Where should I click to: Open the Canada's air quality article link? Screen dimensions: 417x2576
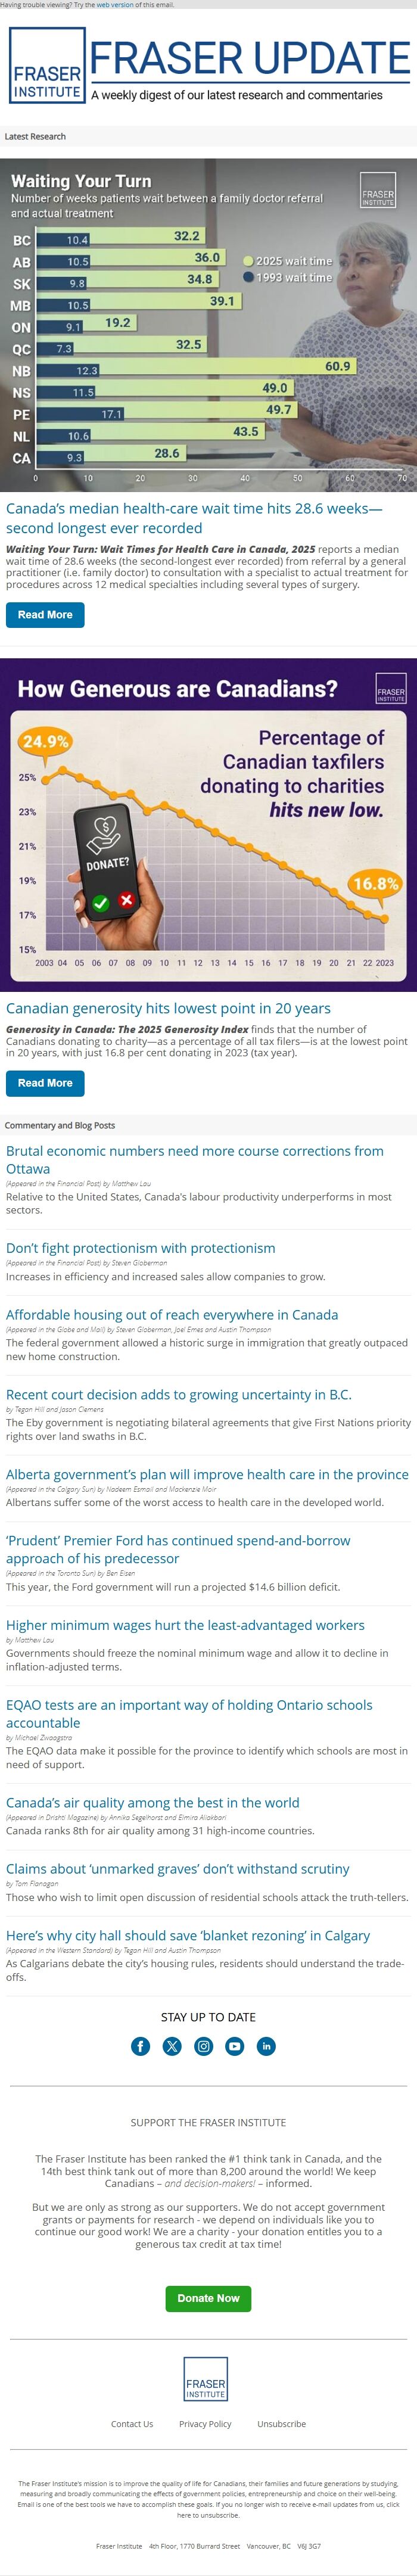pyautogui.click(x=153, y=1802)
